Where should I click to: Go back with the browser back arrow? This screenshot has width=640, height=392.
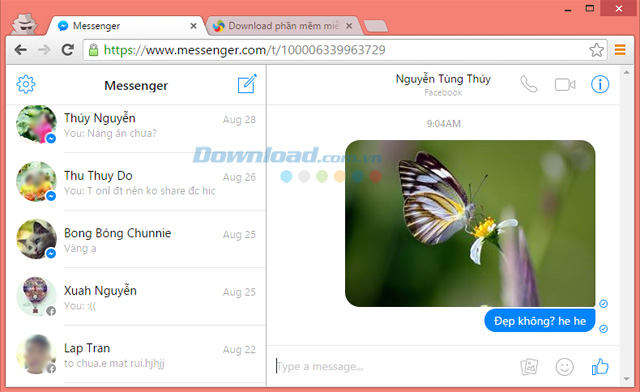(x=21, y=50)
